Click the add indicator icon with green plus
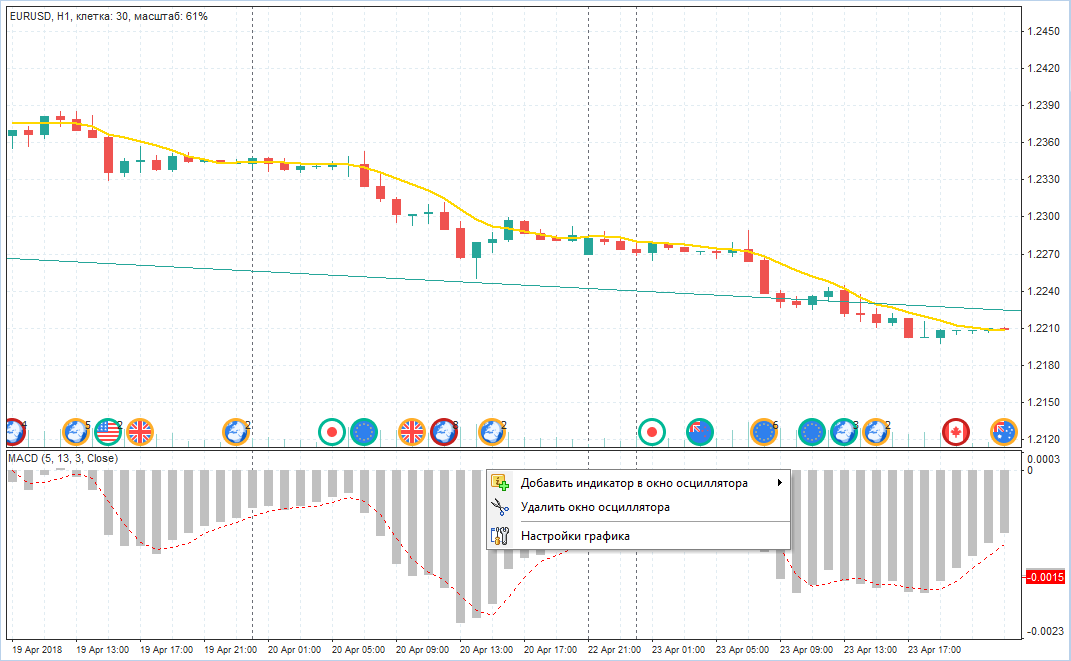Screen dimensions: 1071x661 (x=500, y=483)
